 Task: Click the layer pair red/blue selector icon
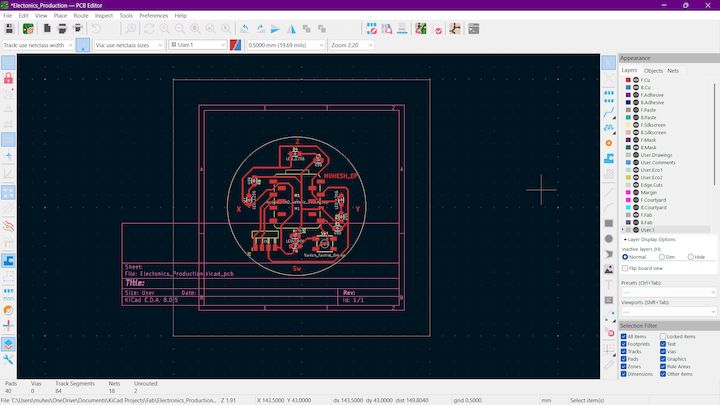(236, 45)
